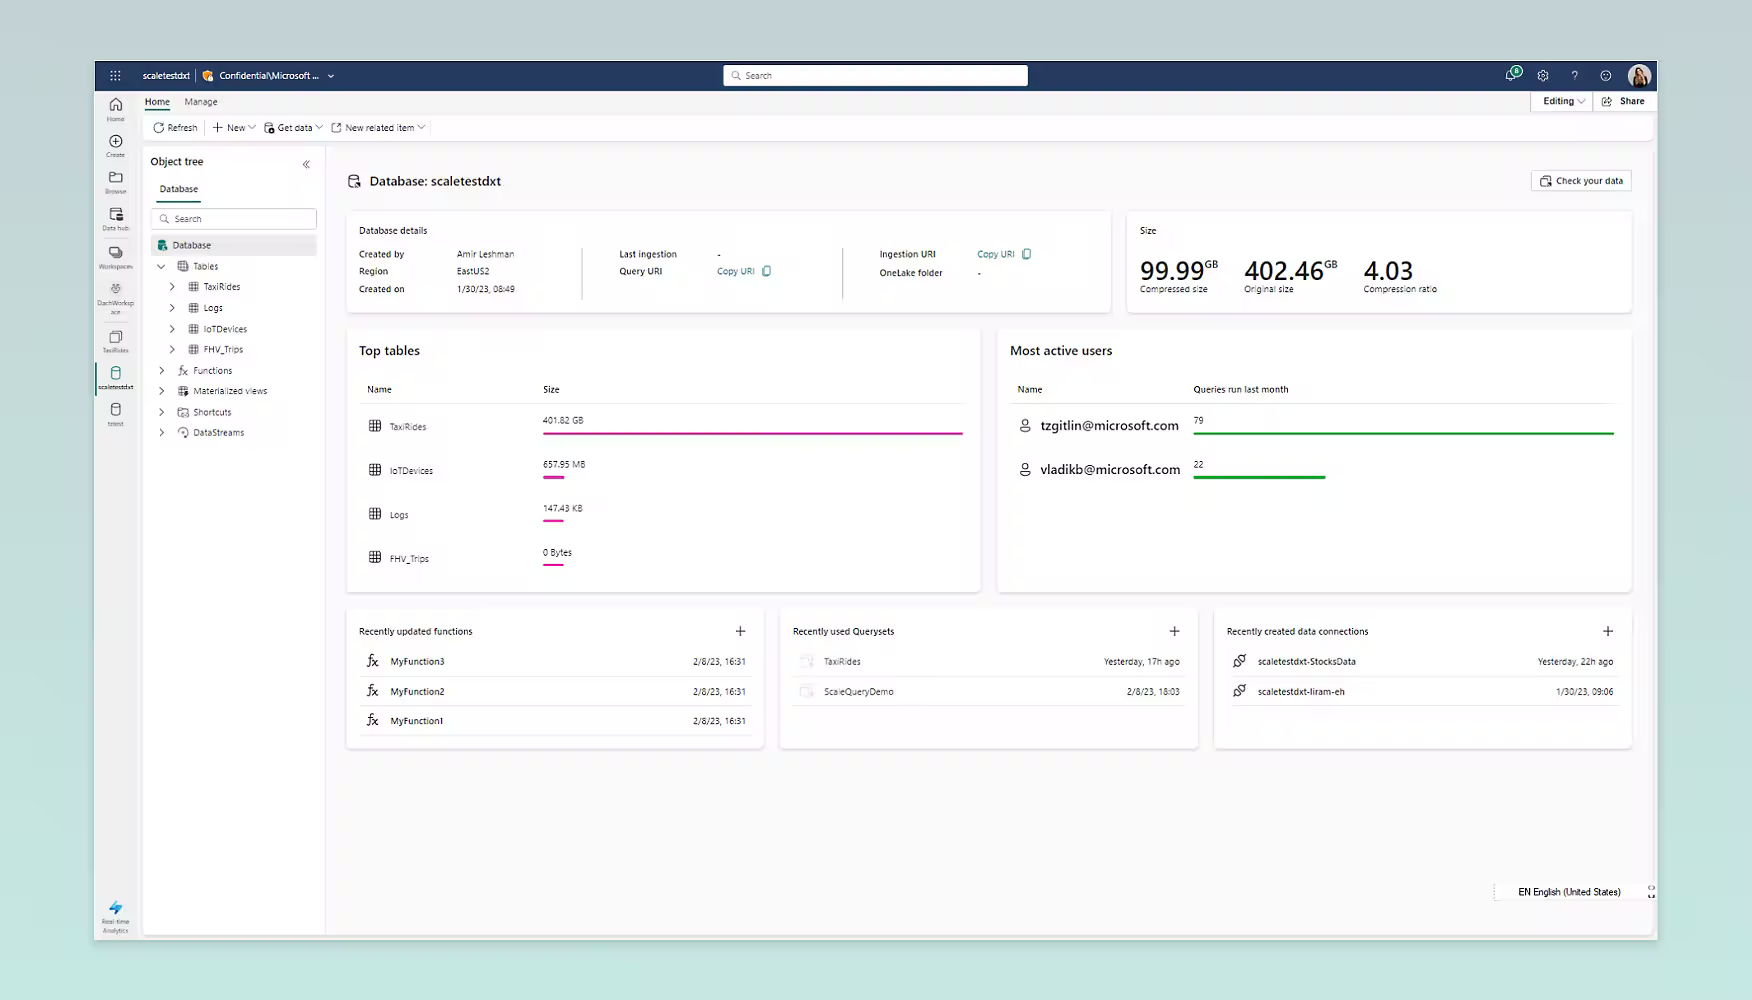1752x1000 pixels.
Task: Click Copy URI link for Query URI
Action: pyautogui.click(x=735, y=271)
